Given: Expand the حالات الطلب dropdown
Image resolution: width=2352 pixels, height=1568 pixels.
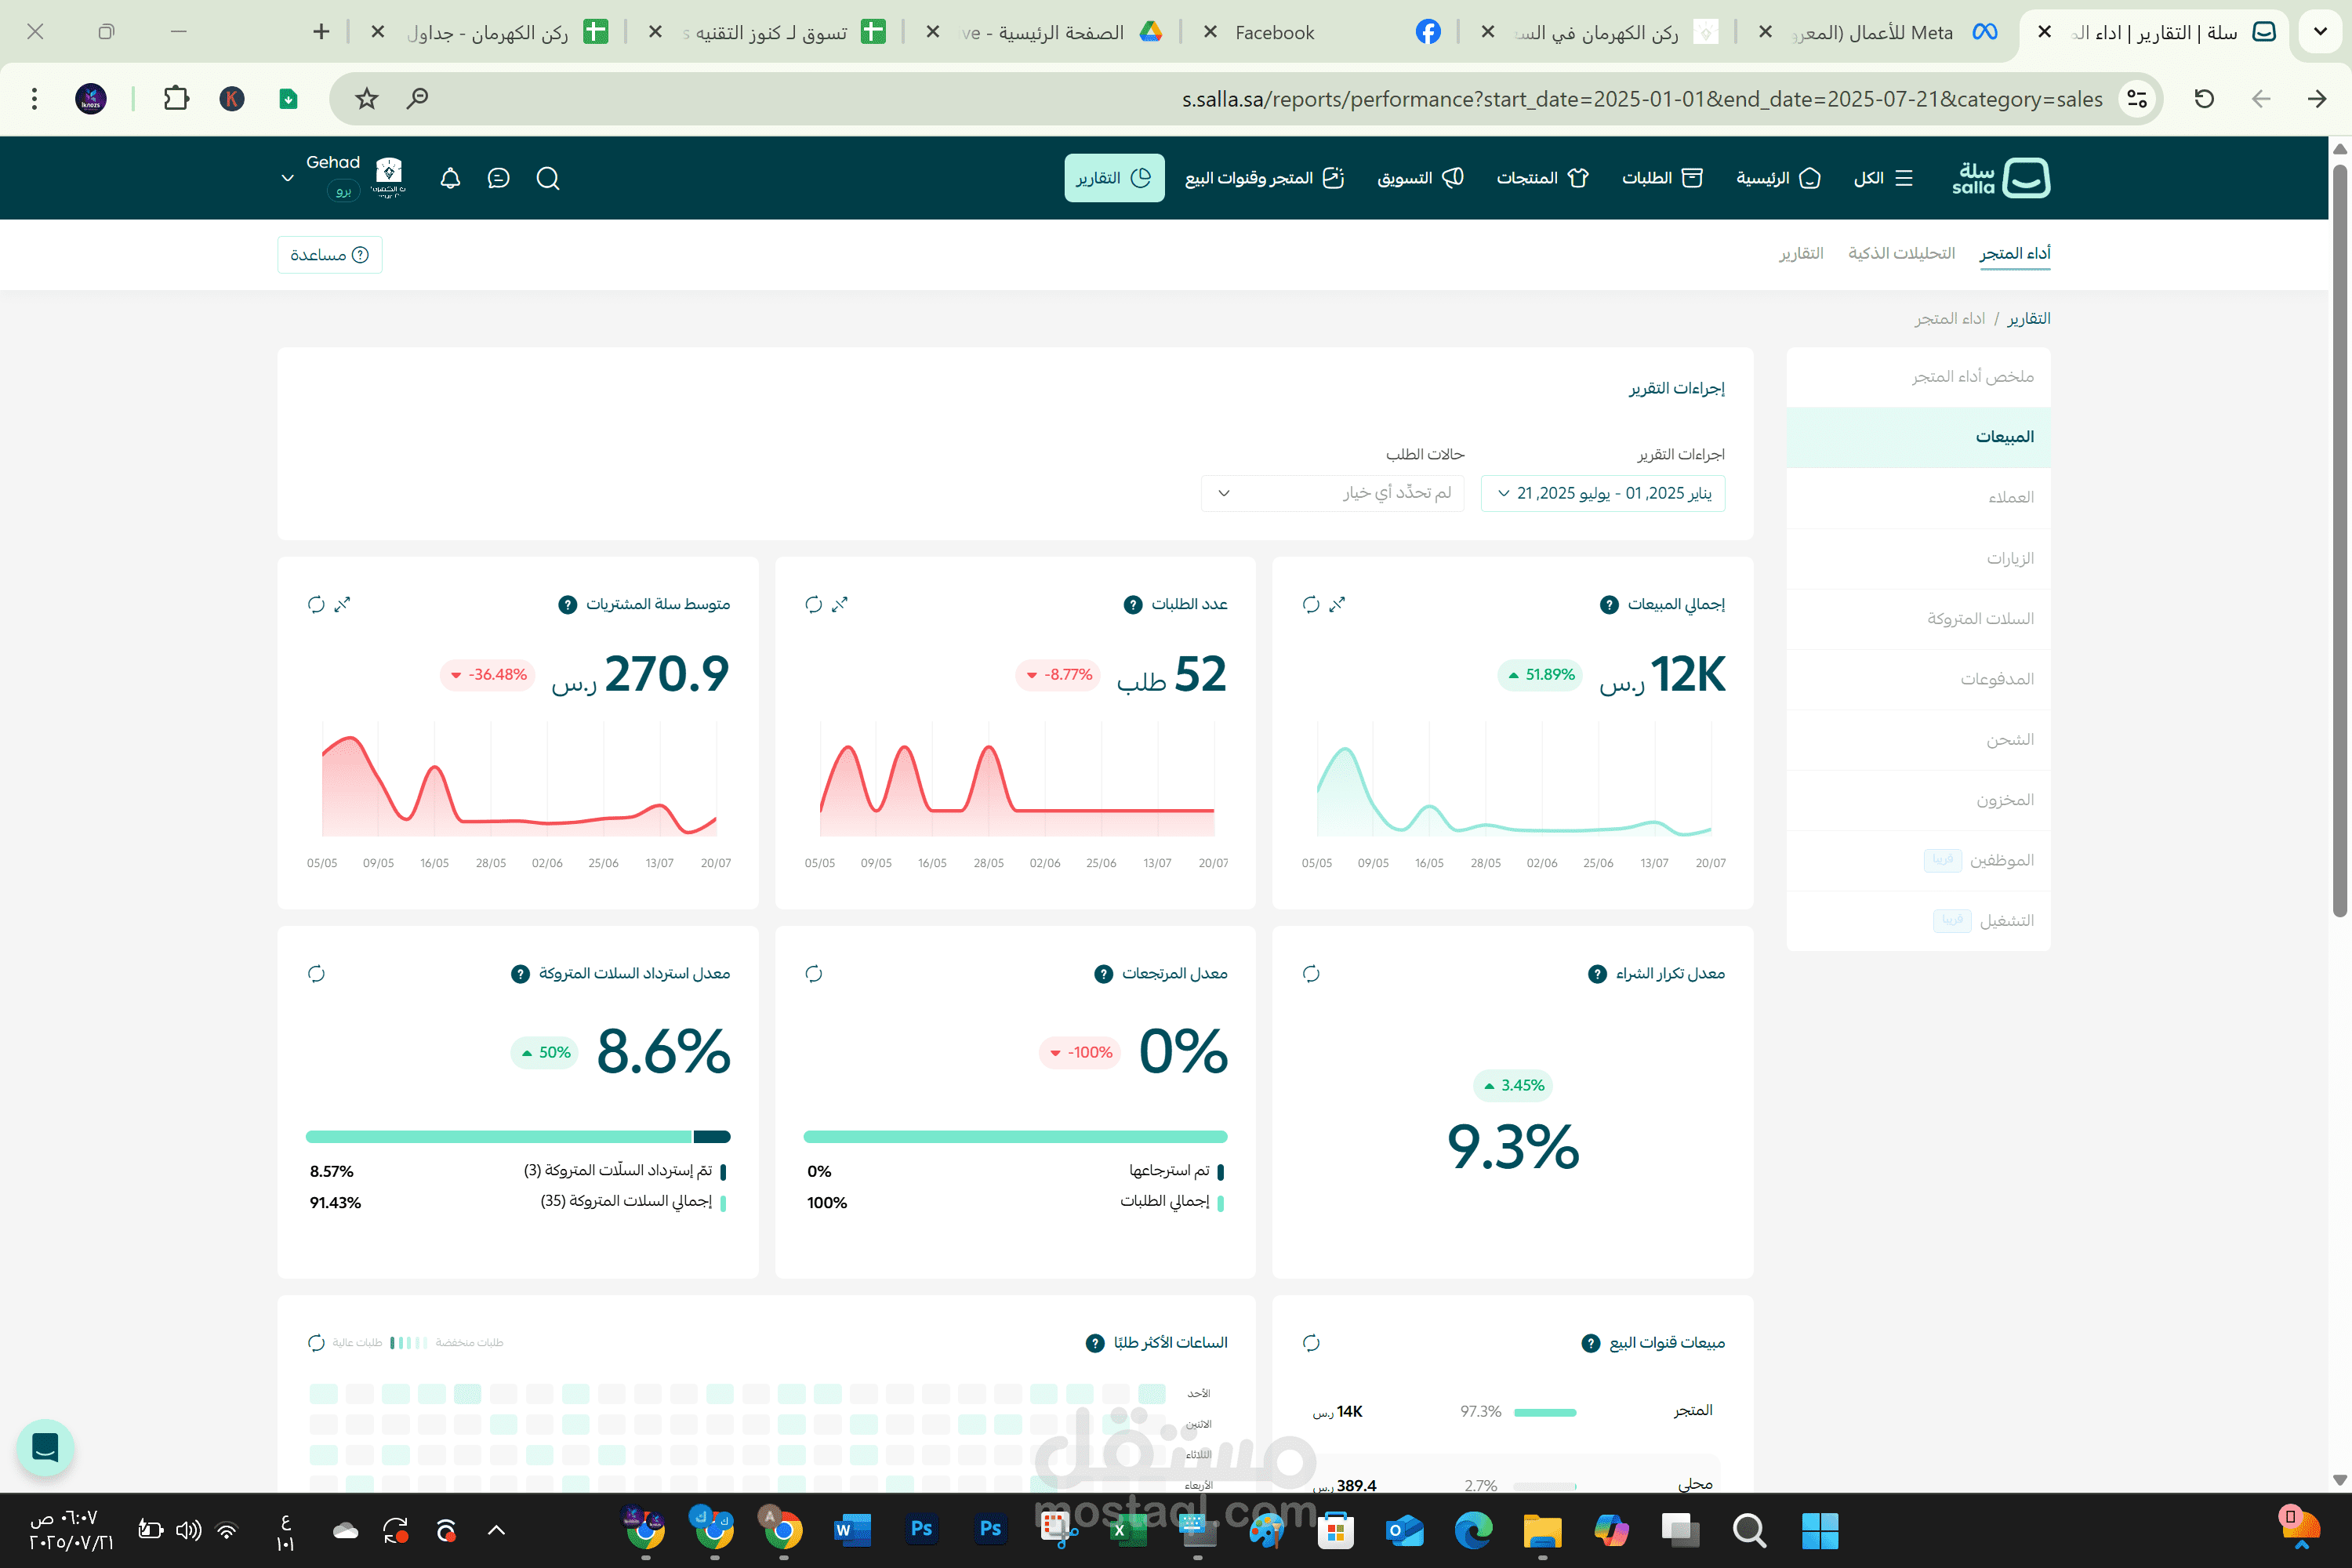Looking at the screenshot, I should tap(1332, 493).
